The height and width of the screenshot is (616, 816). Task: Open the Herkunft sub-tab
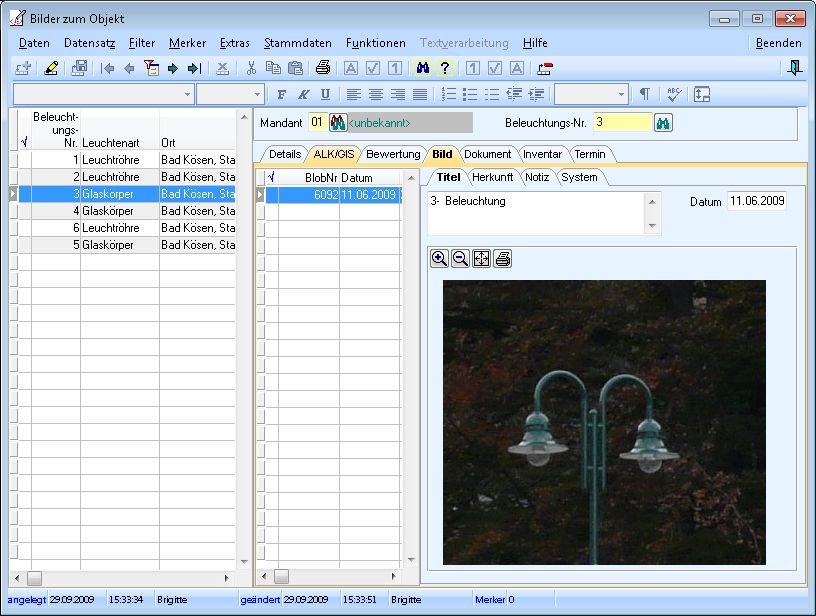click(492, 177)
